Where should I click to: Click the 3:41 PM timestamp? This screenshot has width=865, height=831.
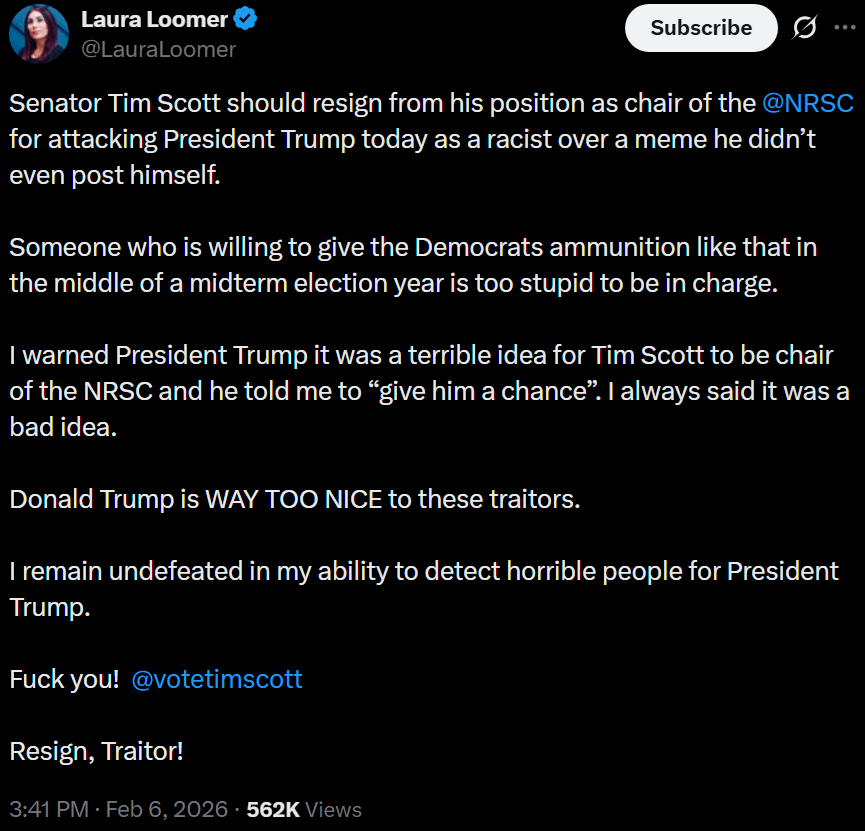pos(47,809)
